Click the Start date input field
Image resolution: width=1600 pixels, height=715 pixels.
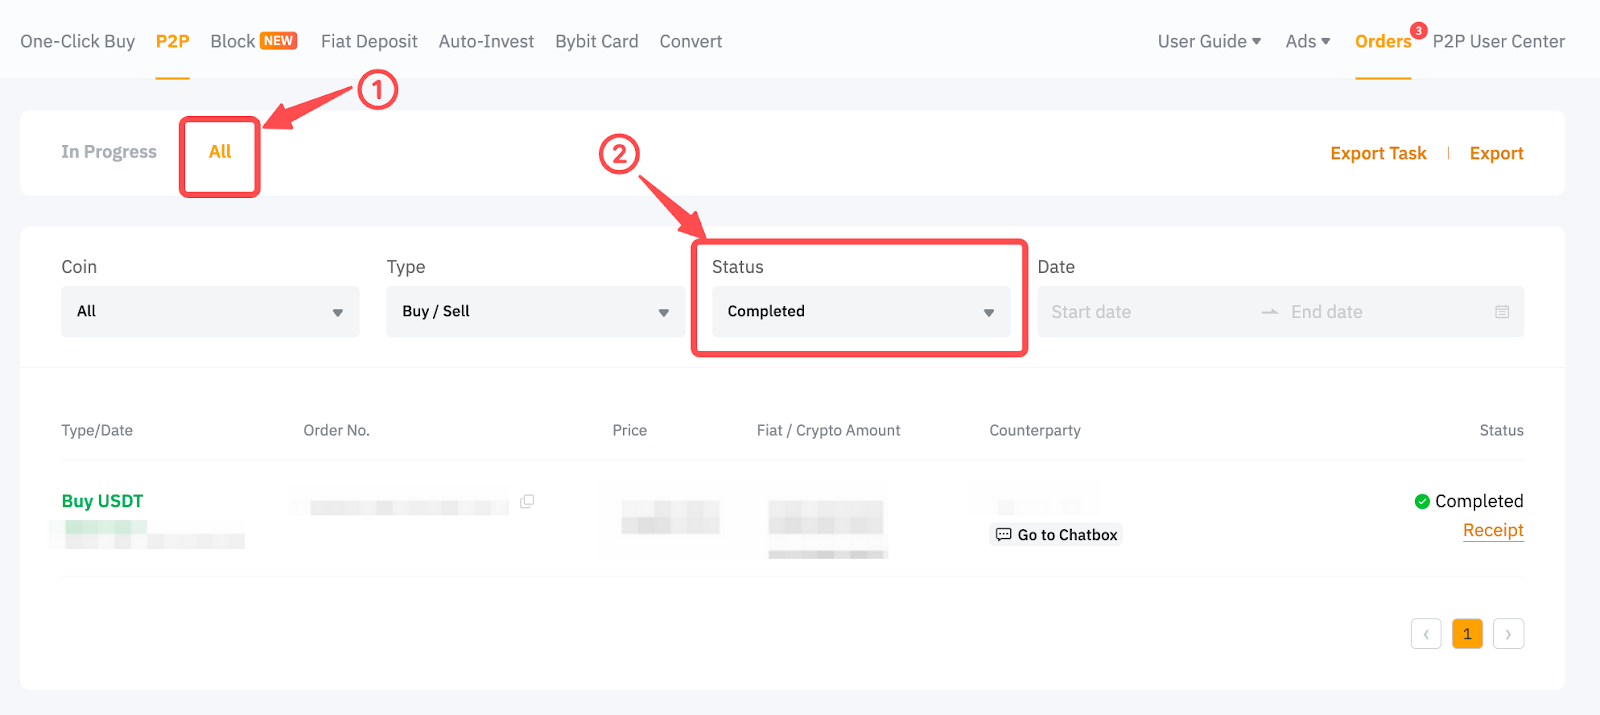pyautogui.click(x=1140, y=312)
